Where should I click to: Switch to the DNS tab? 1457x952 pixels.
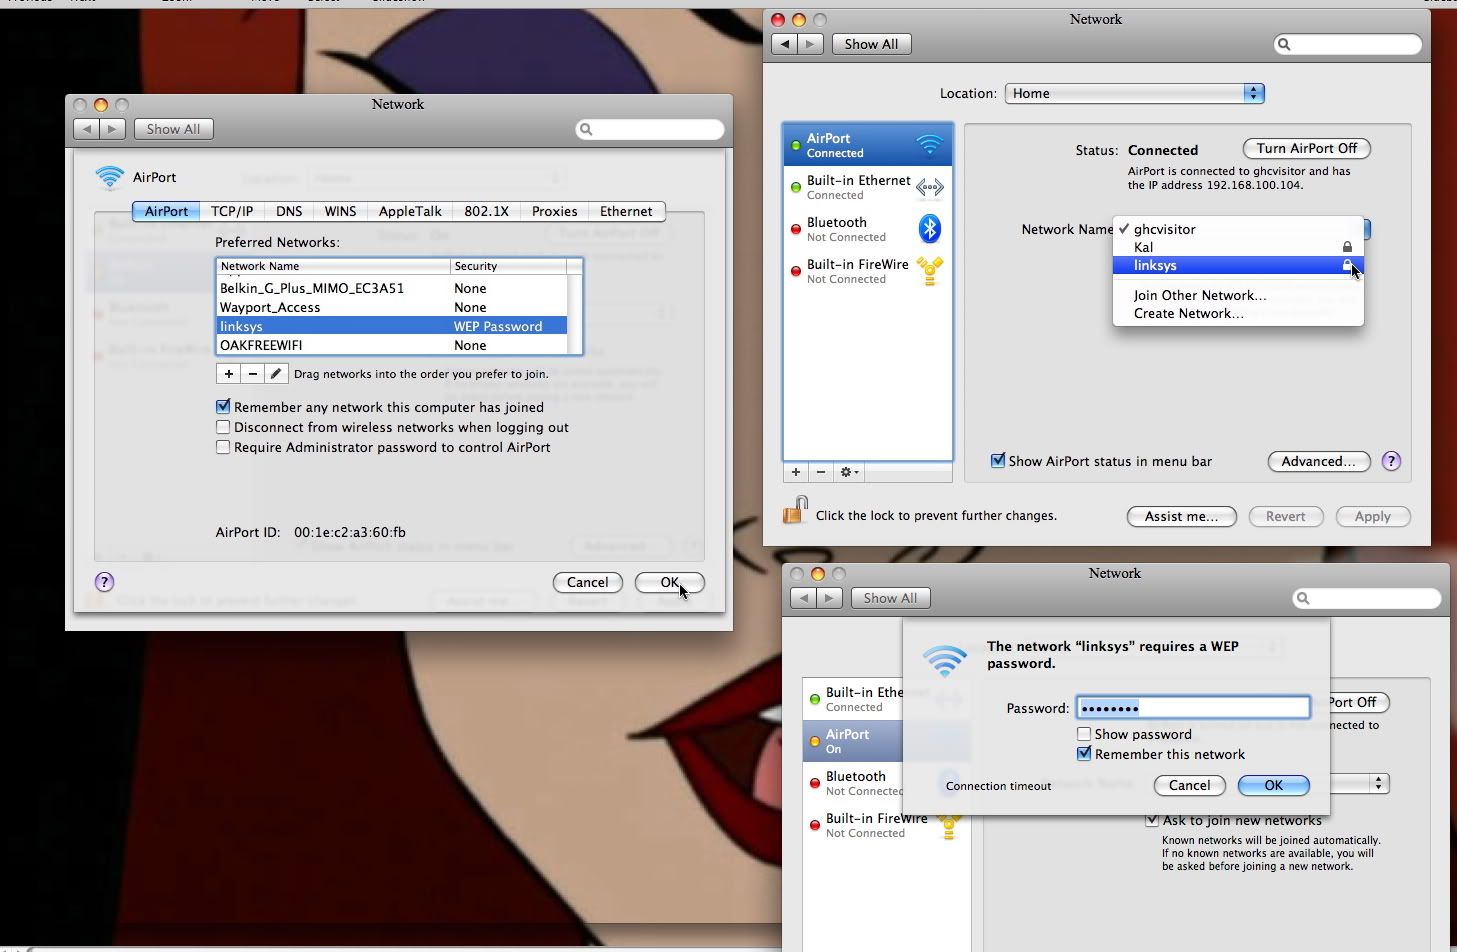(289, 211)
